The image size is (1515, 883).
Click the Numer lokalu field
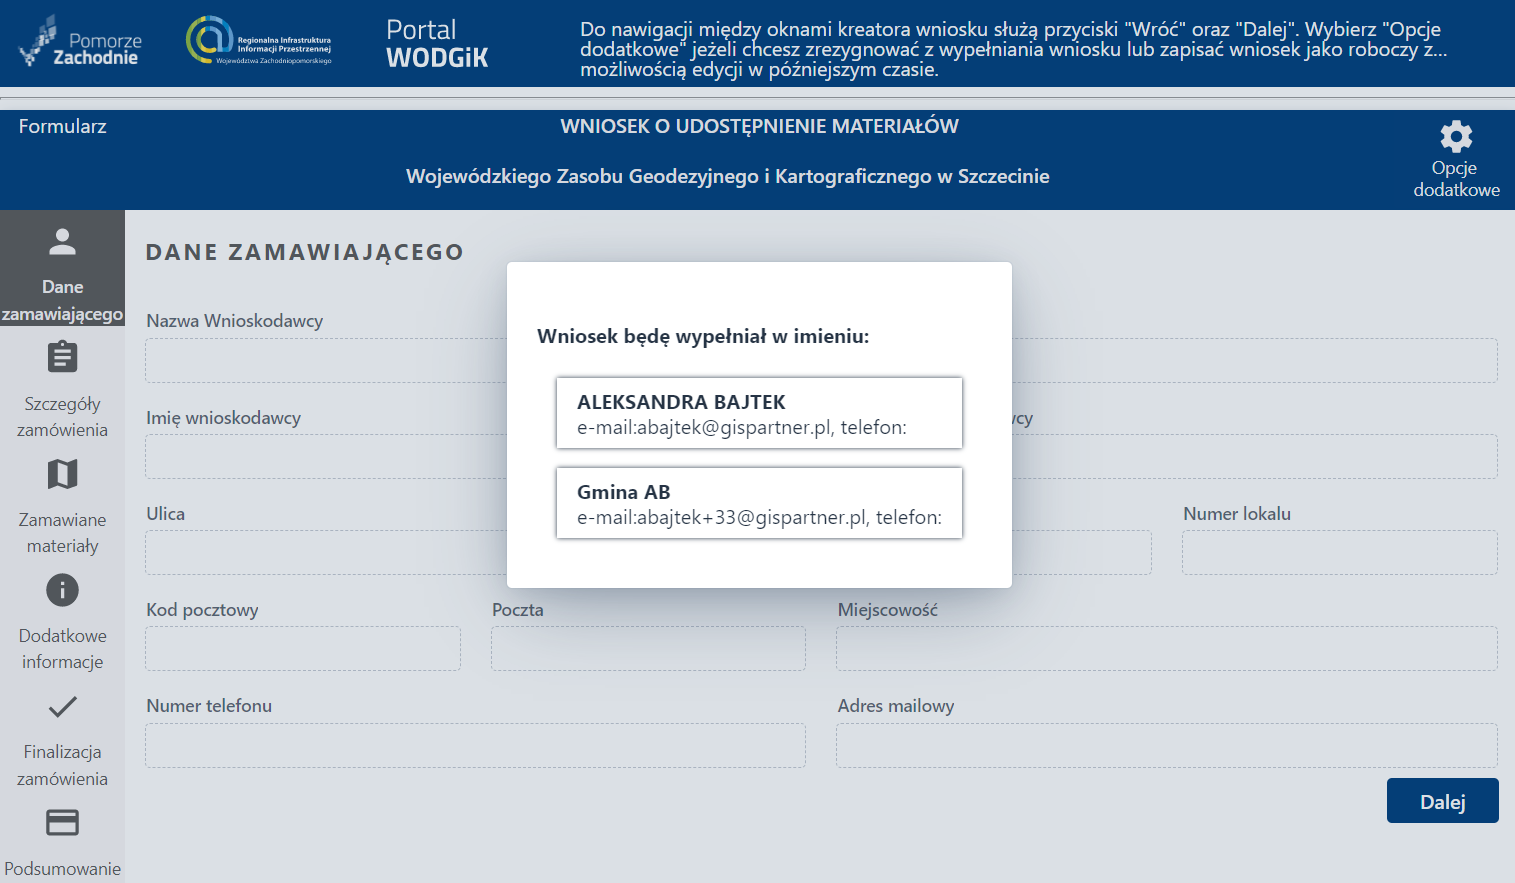(x=1339, y=552)
